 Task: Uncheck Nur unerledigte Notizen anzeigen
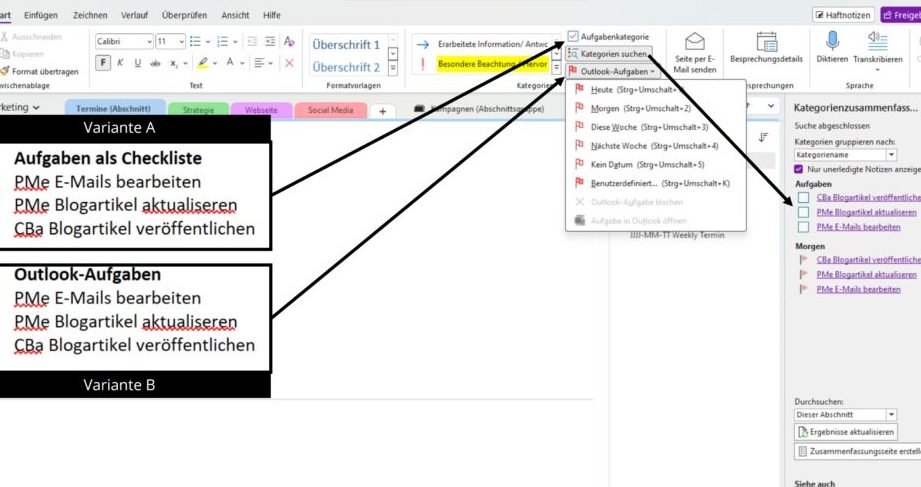pyautogui.click(x=798, y=169)
